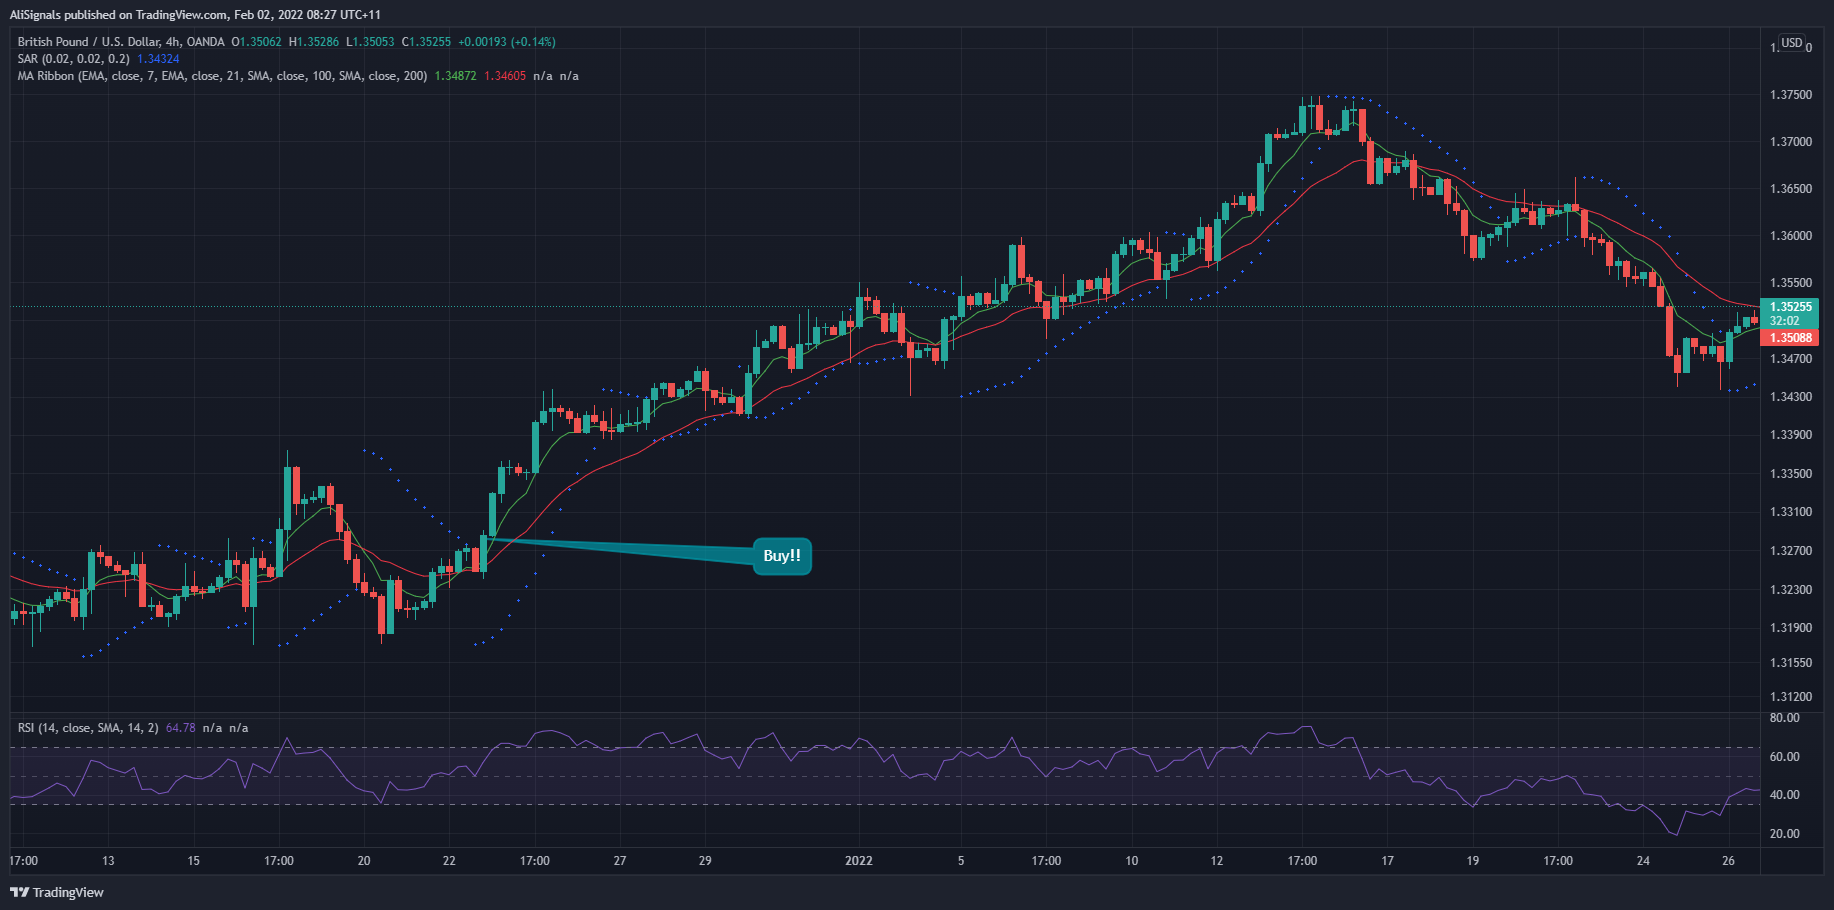Click date 15 on the time axis

point(193,861)
